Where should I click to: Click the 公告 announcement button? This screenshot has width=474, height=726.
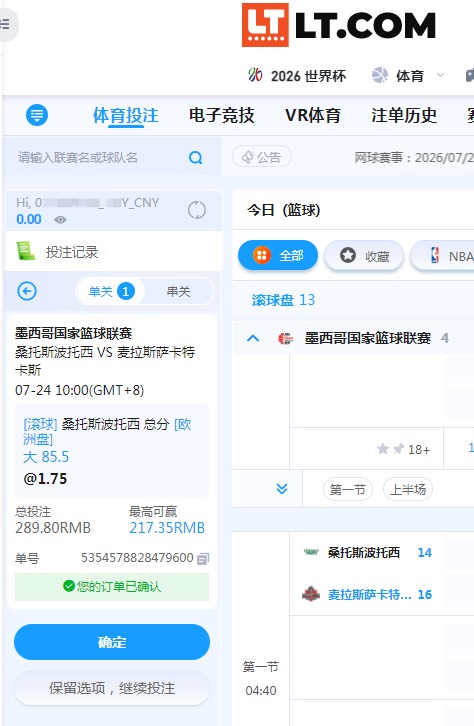(262, 157)
